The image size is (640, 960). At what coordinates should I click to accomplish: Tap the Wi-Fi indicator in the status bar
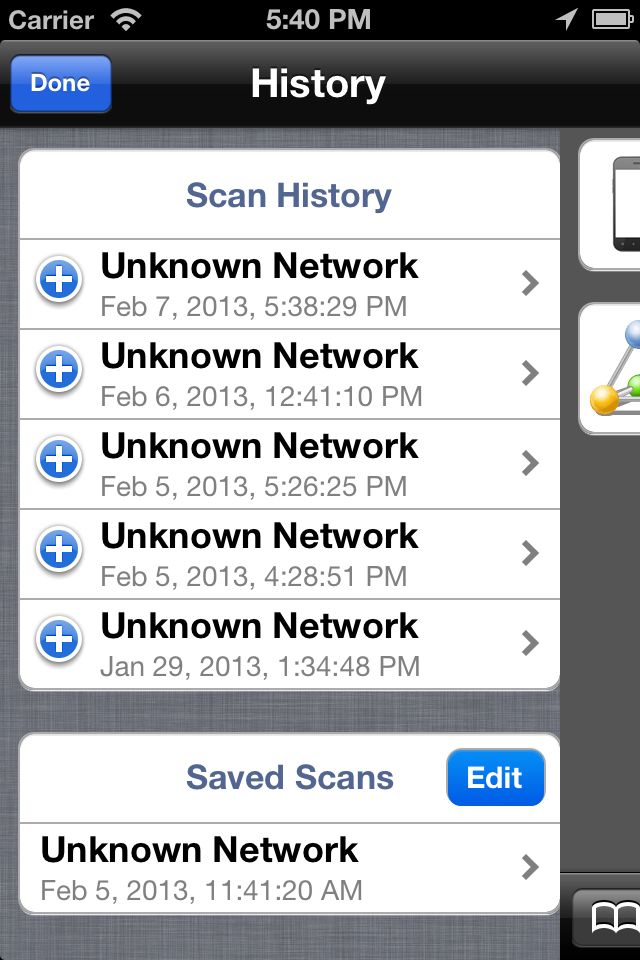coord(126,20)
